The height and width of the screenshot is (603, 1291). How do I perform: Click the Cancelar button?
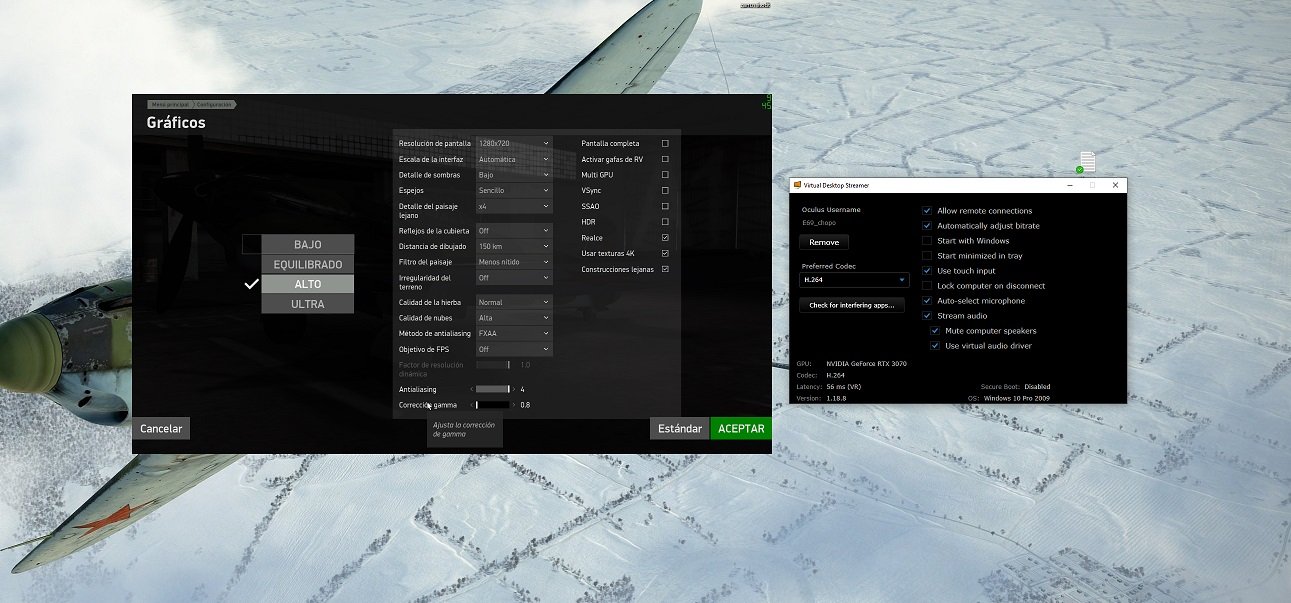click(x=161, y=428)
